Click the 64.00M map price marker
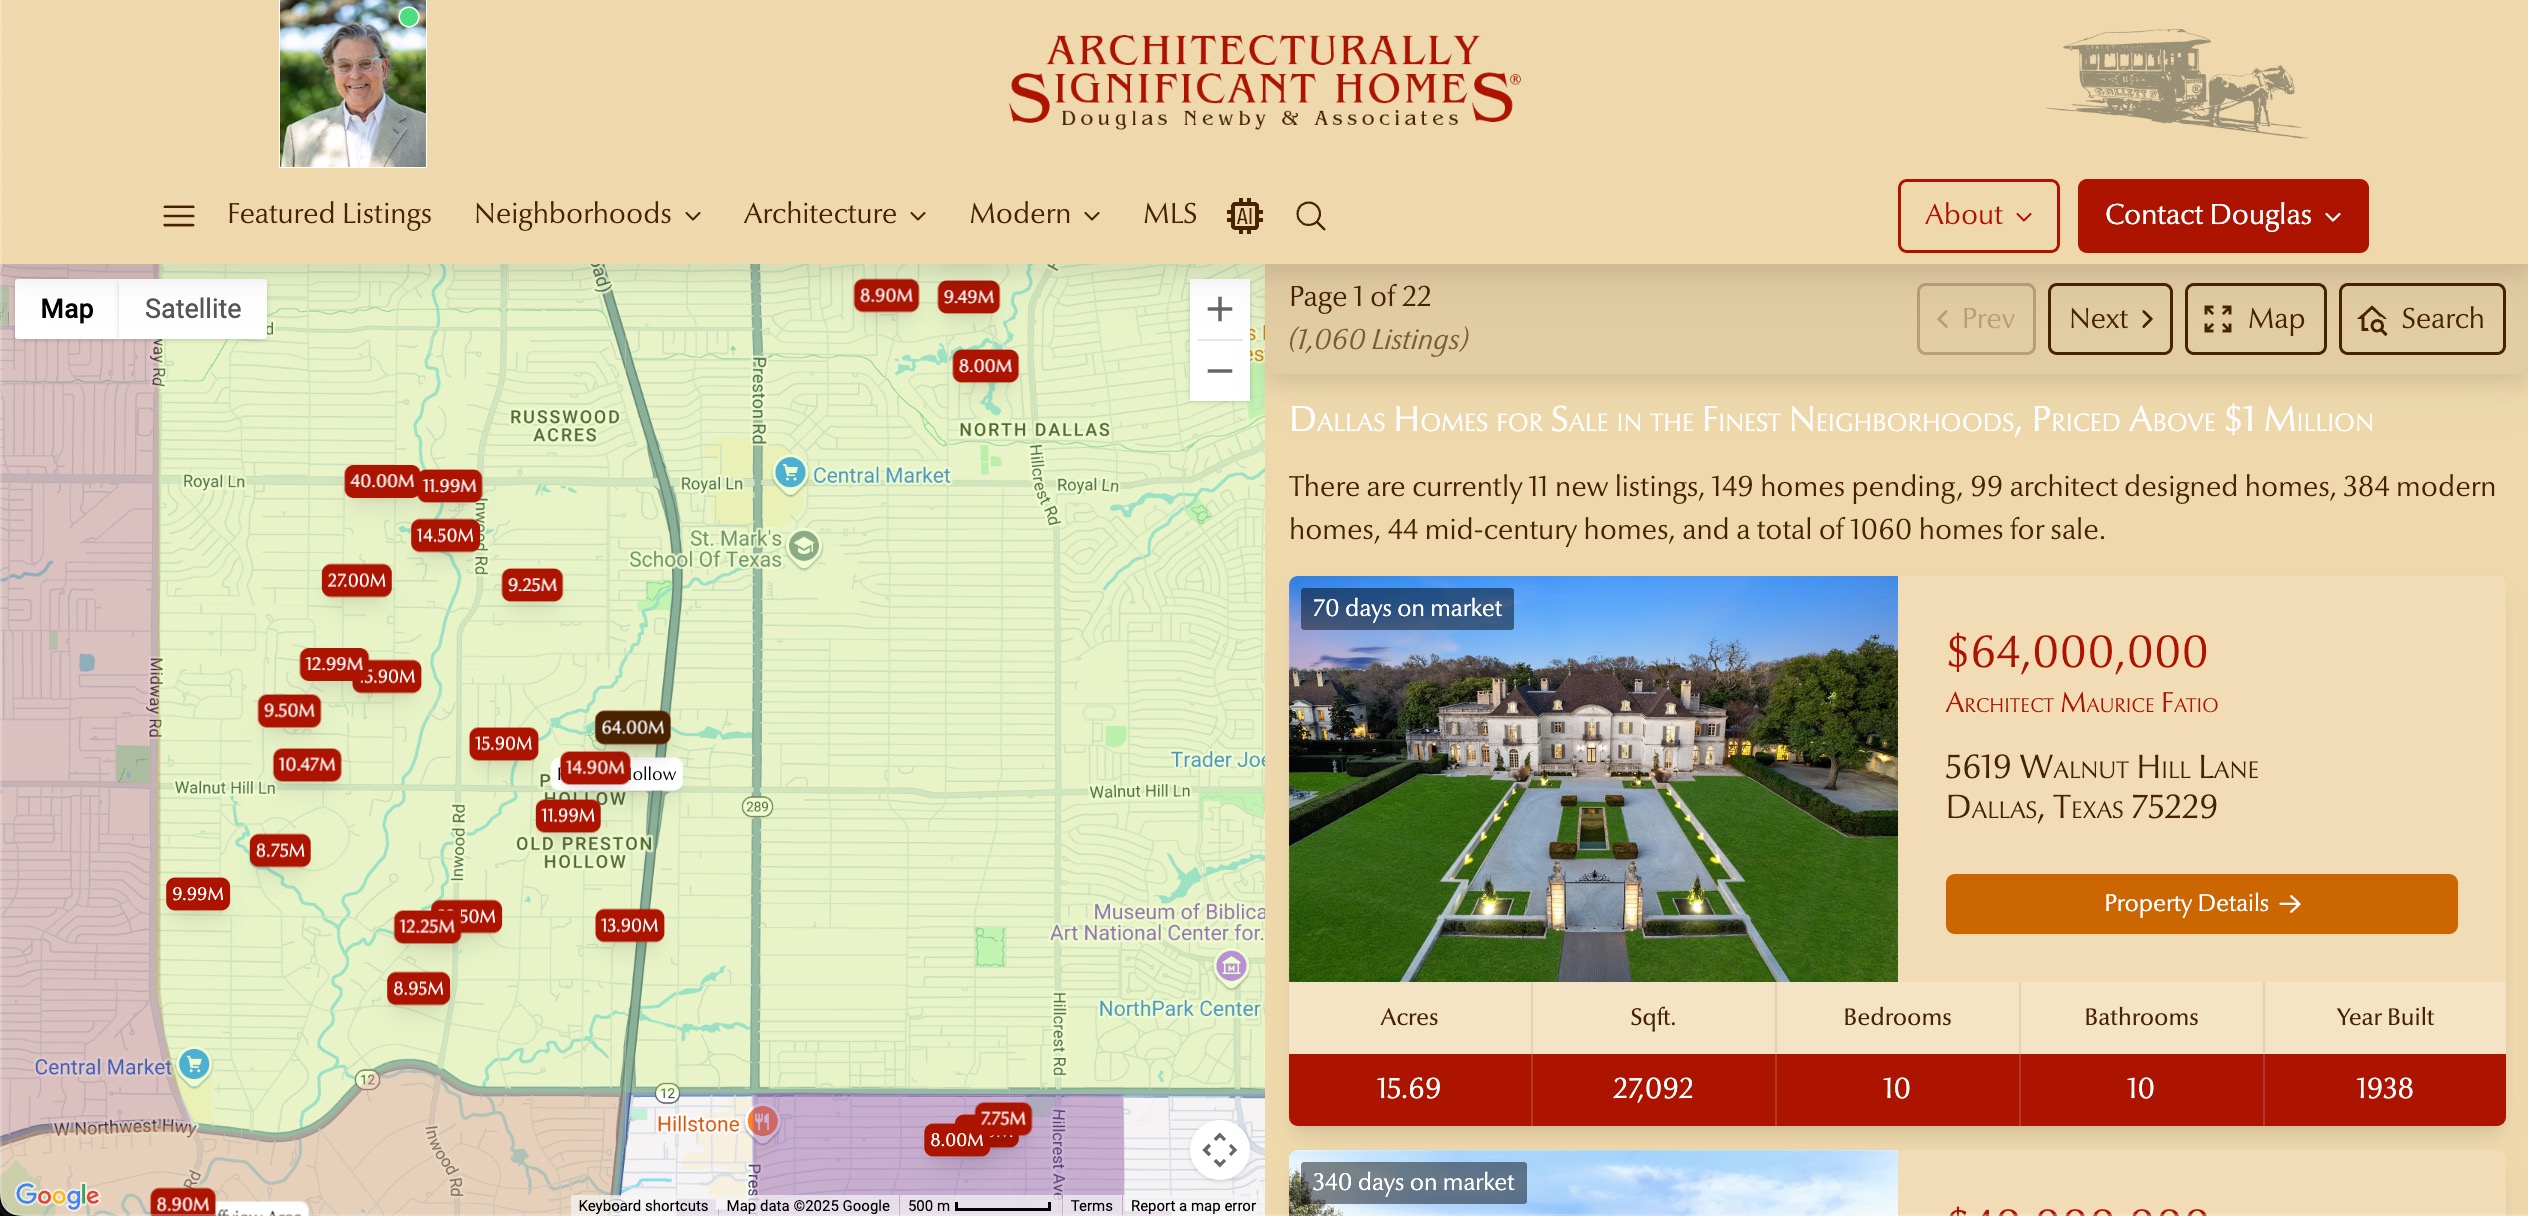The image size is (2528, 1216). (632, 727)
